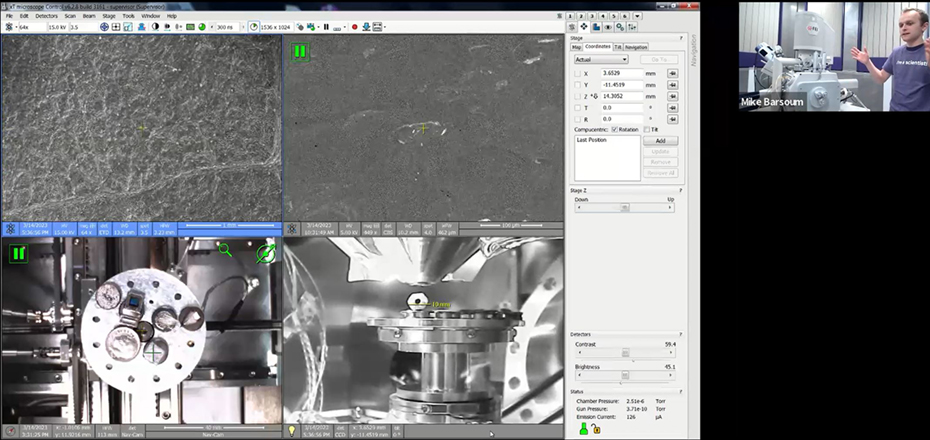Open the magnification 64x dropdown
Screen dimensions: 930x440
32,27
